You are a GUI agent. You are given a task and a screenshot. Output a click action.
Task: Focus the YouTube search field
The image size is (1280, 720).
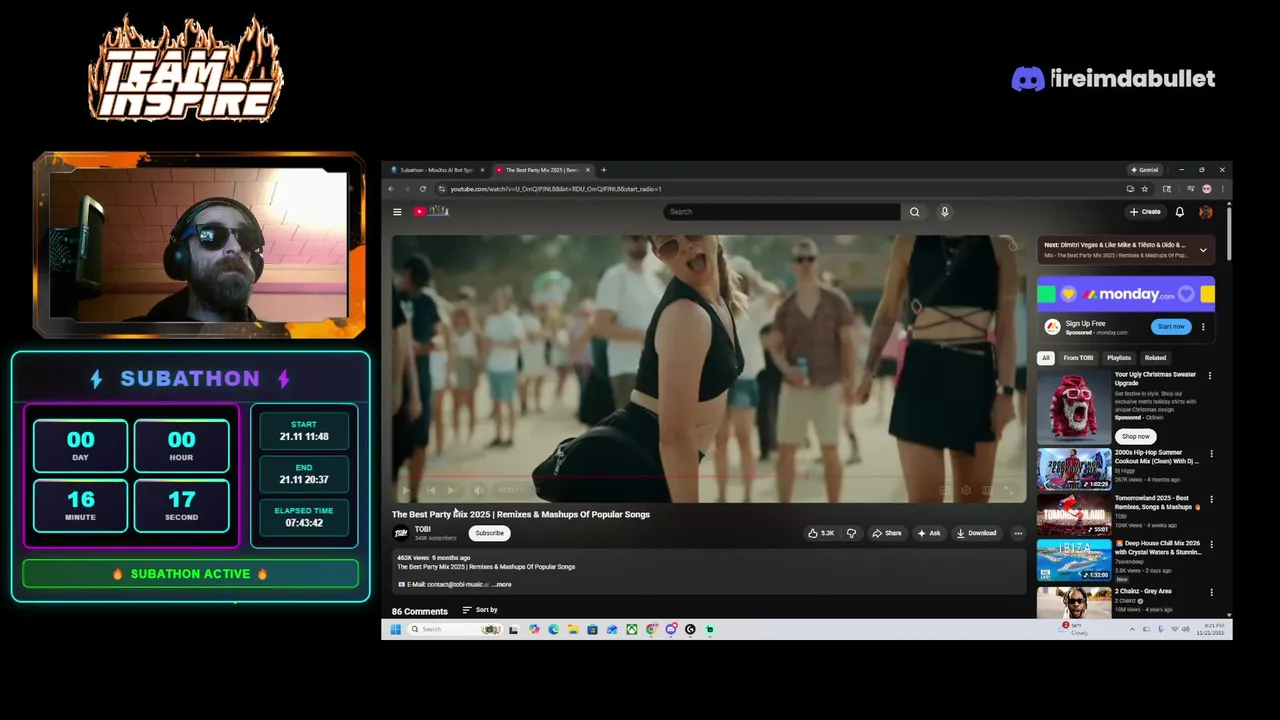click(x=782, y=212)
